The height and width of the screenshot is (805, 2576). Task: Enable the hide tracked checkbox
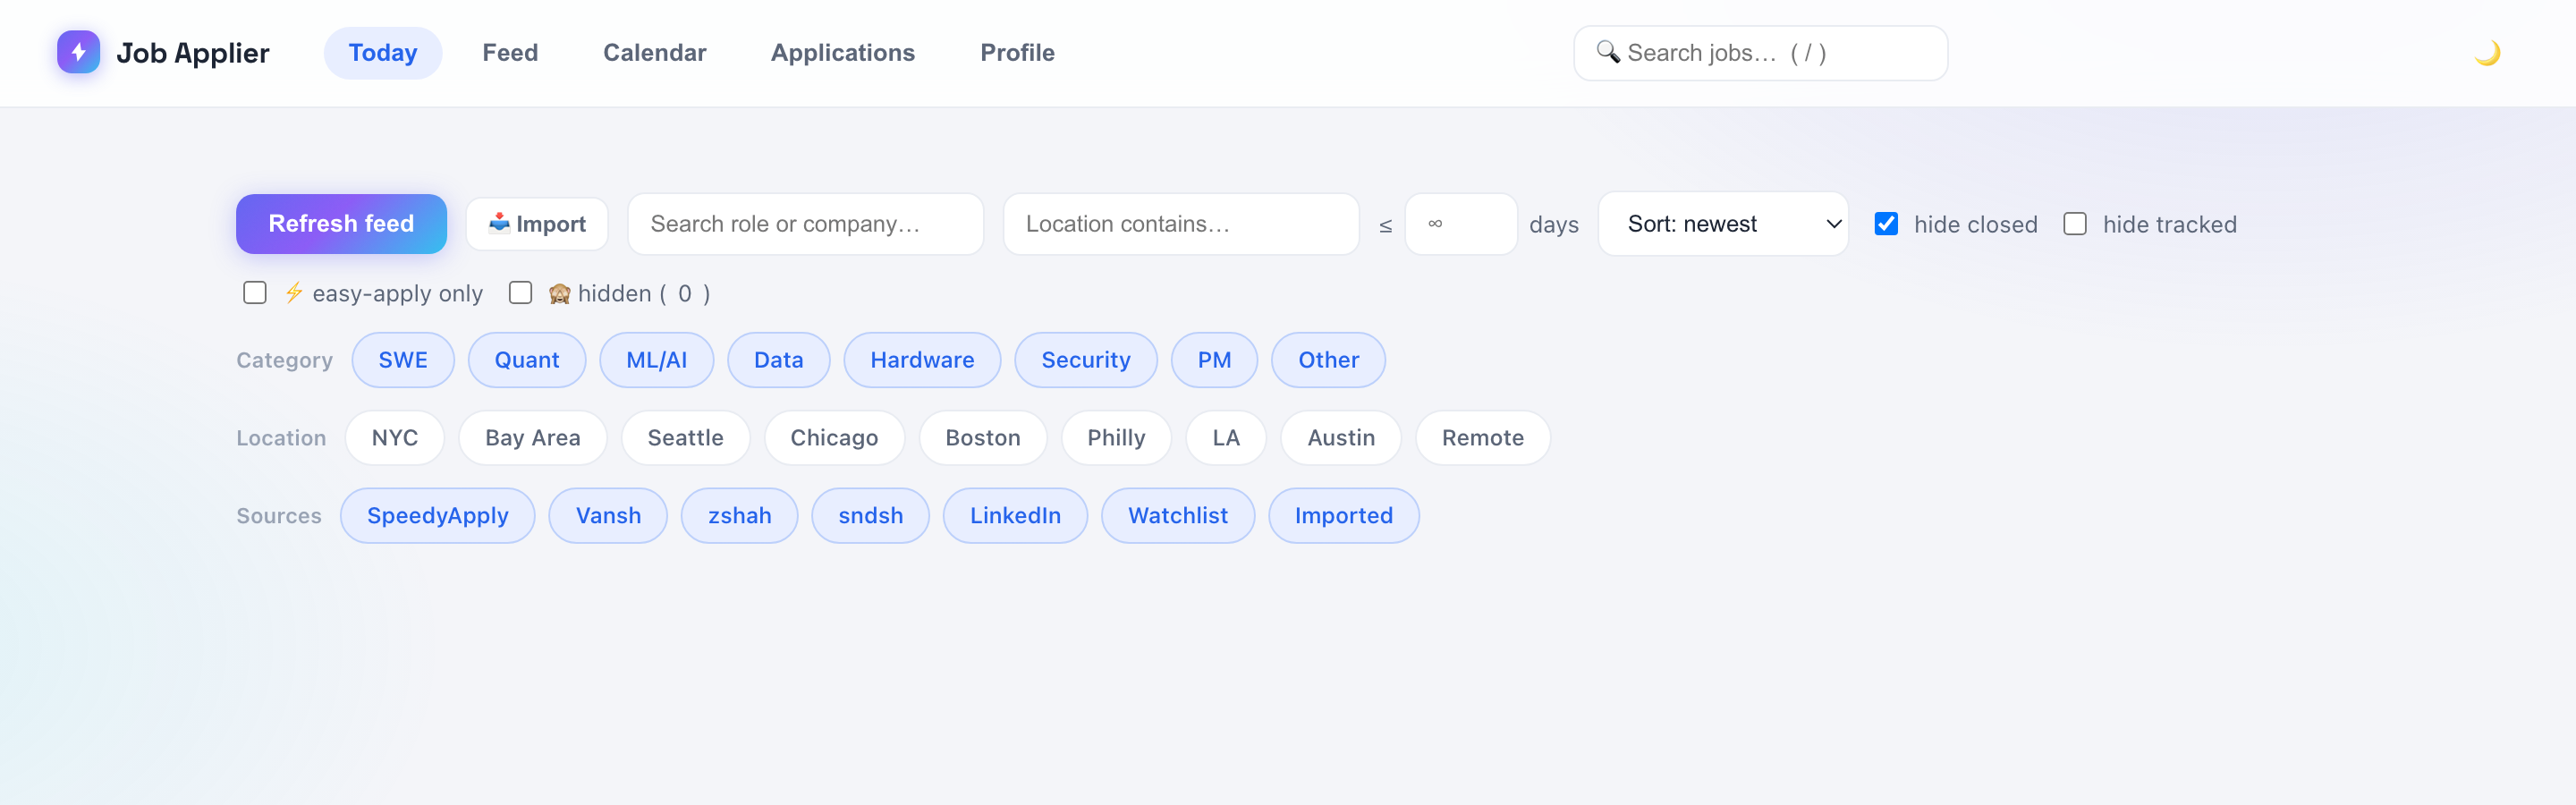[x=2075, y=224]
